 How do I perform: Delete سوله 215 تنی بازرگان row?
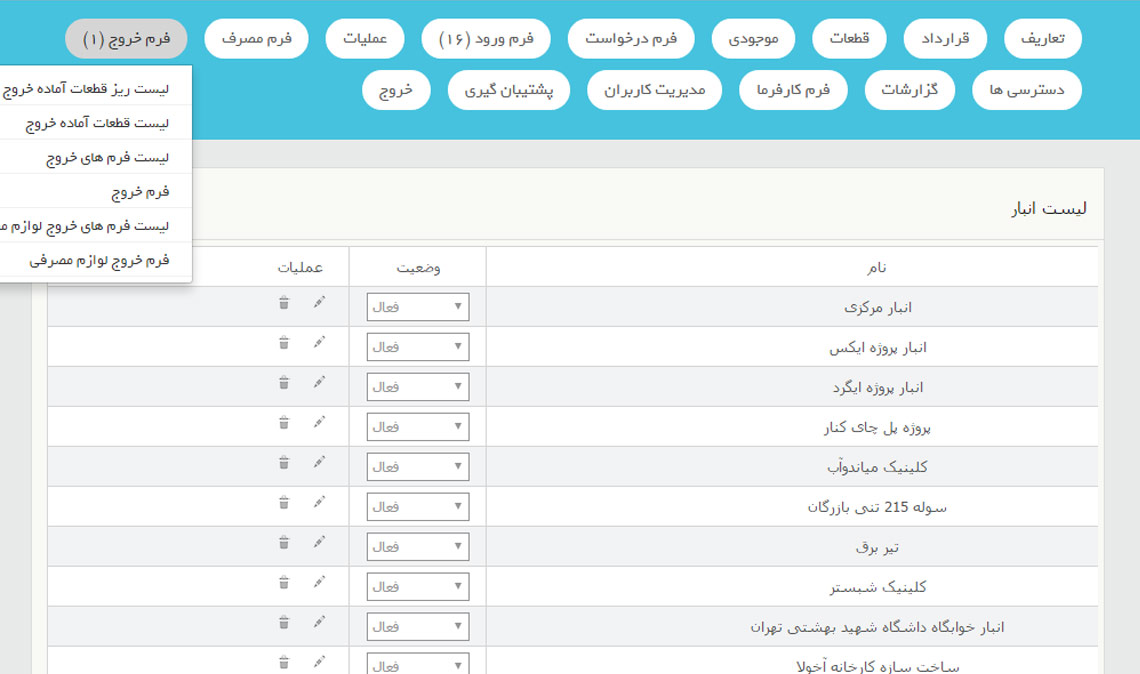coord(284,502)
